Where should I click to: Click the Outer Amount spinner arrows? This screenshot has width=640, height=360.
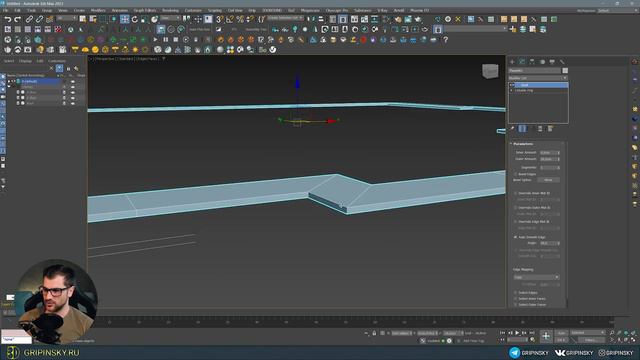[558, 159]
